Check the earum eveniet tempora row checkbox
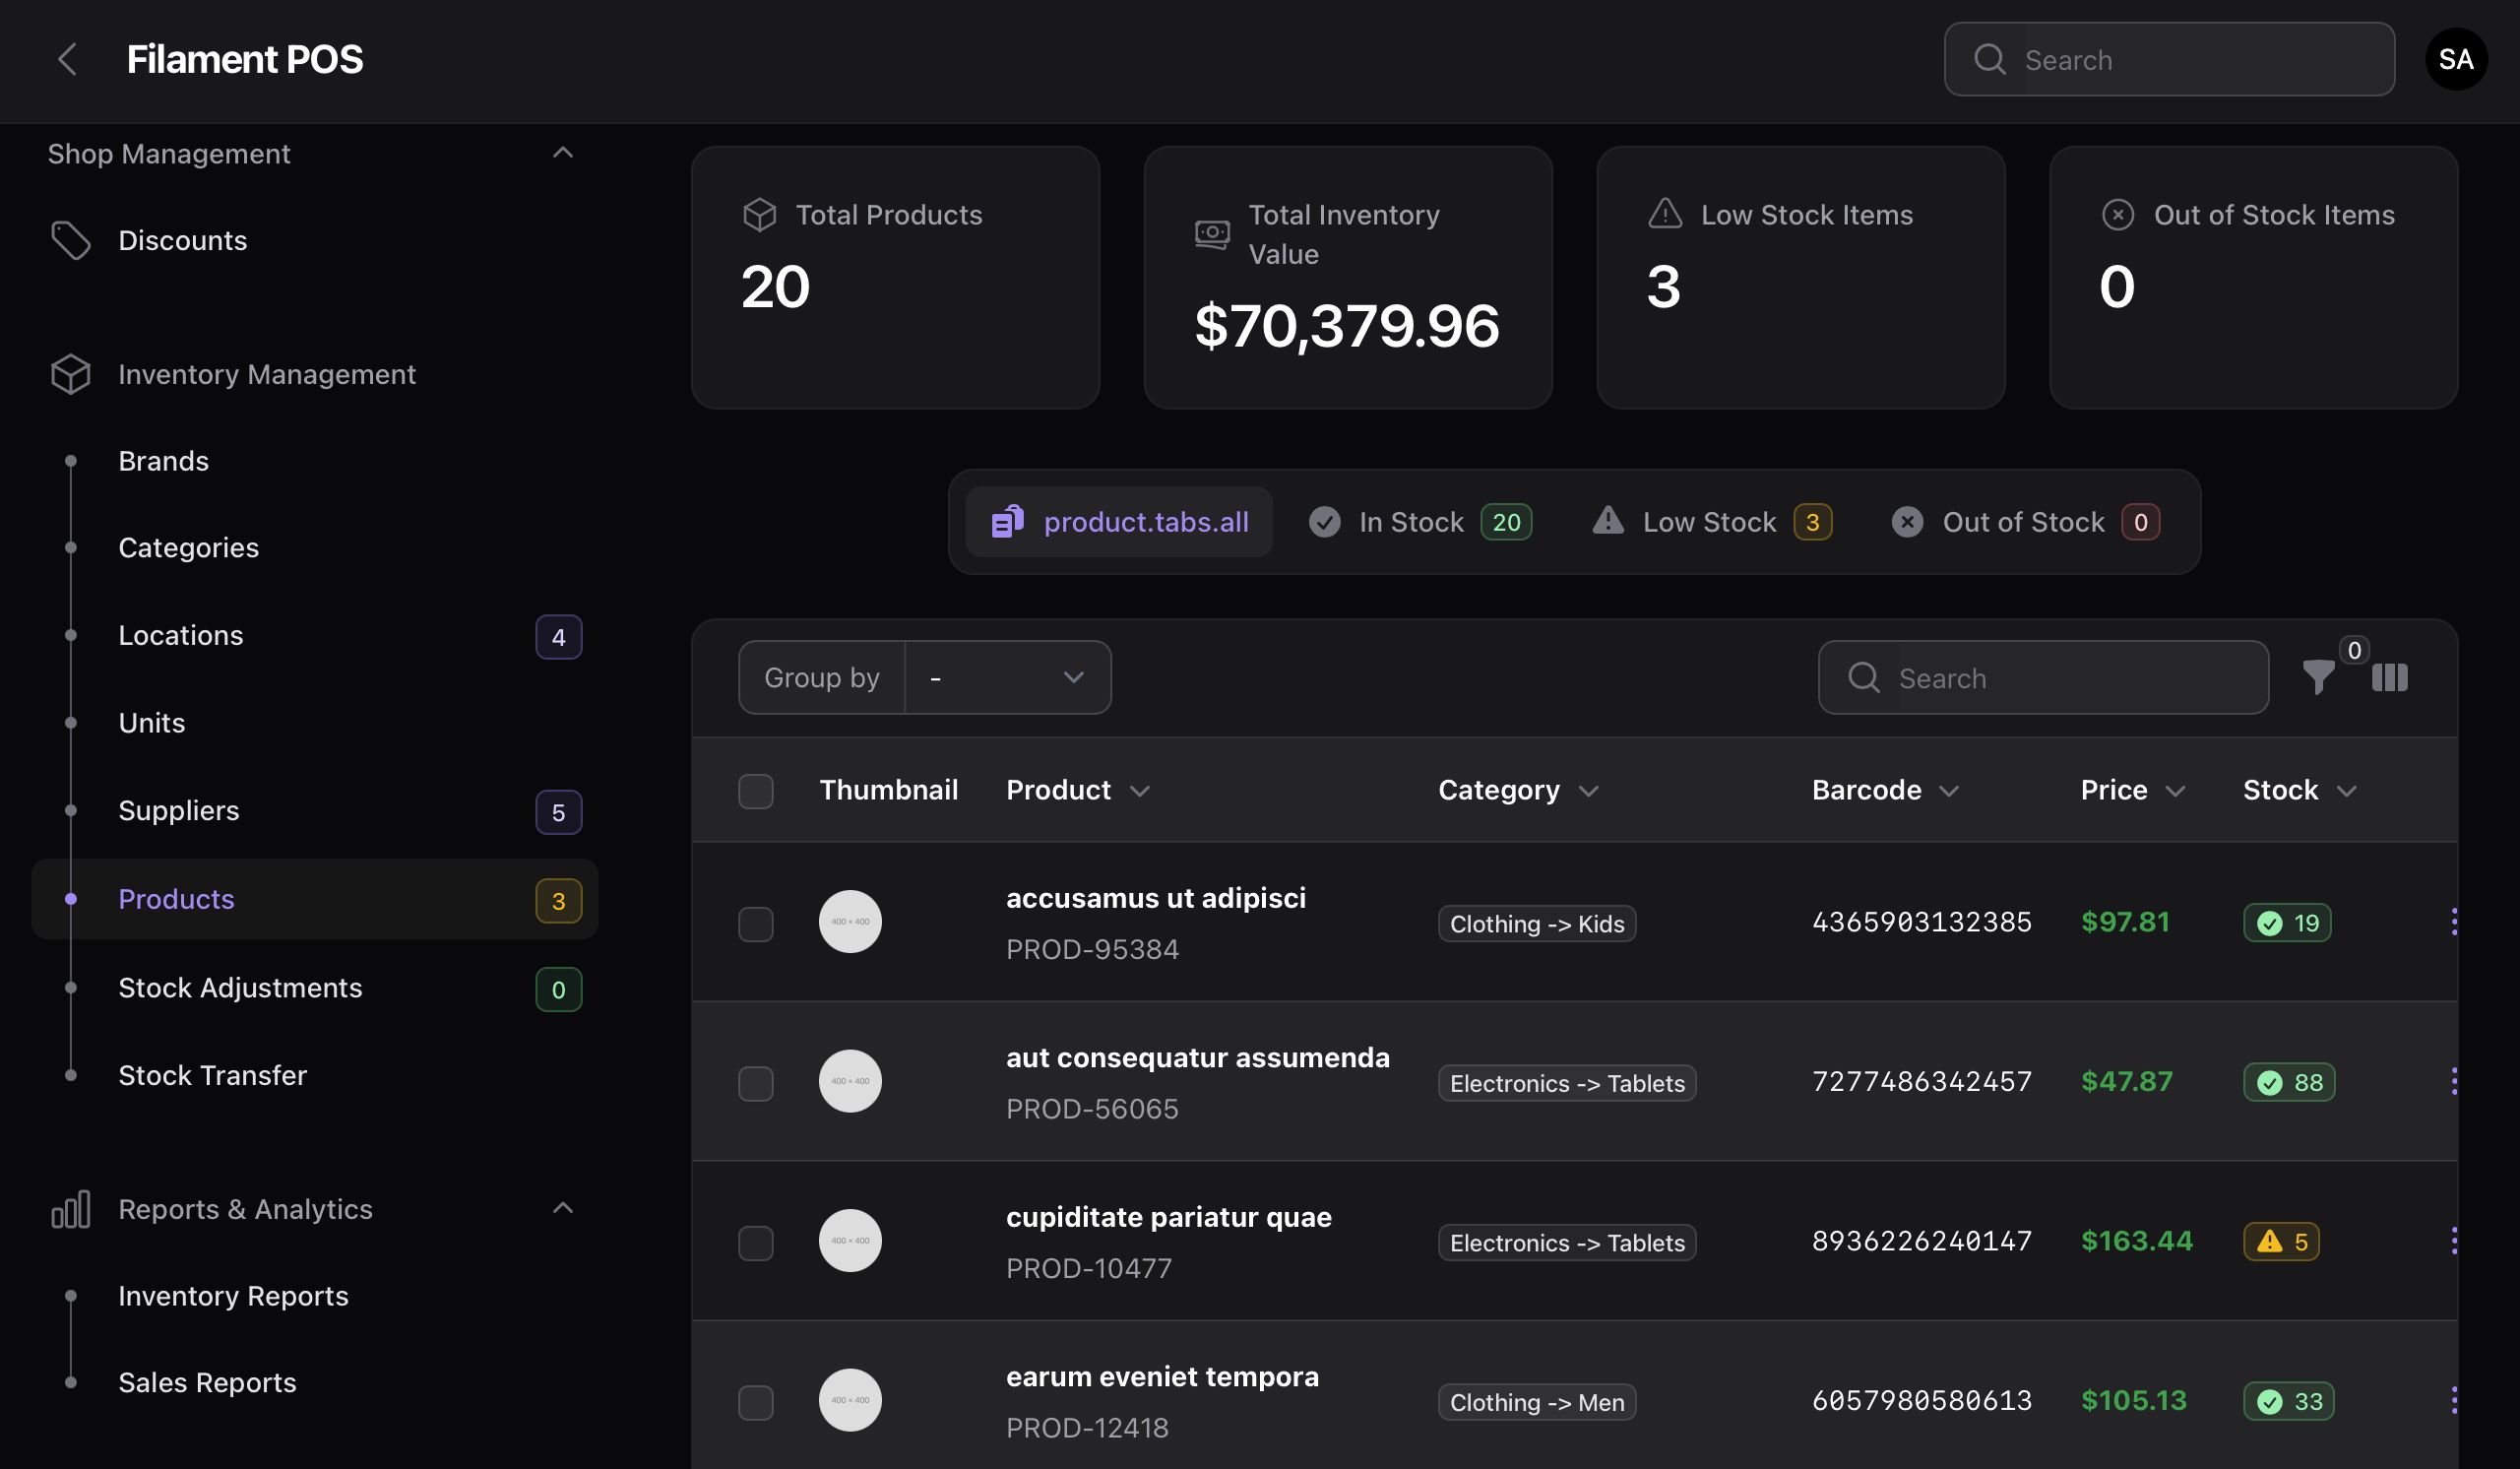Viewport: 2520px width, 1469px height. [x=755, y=1402]
